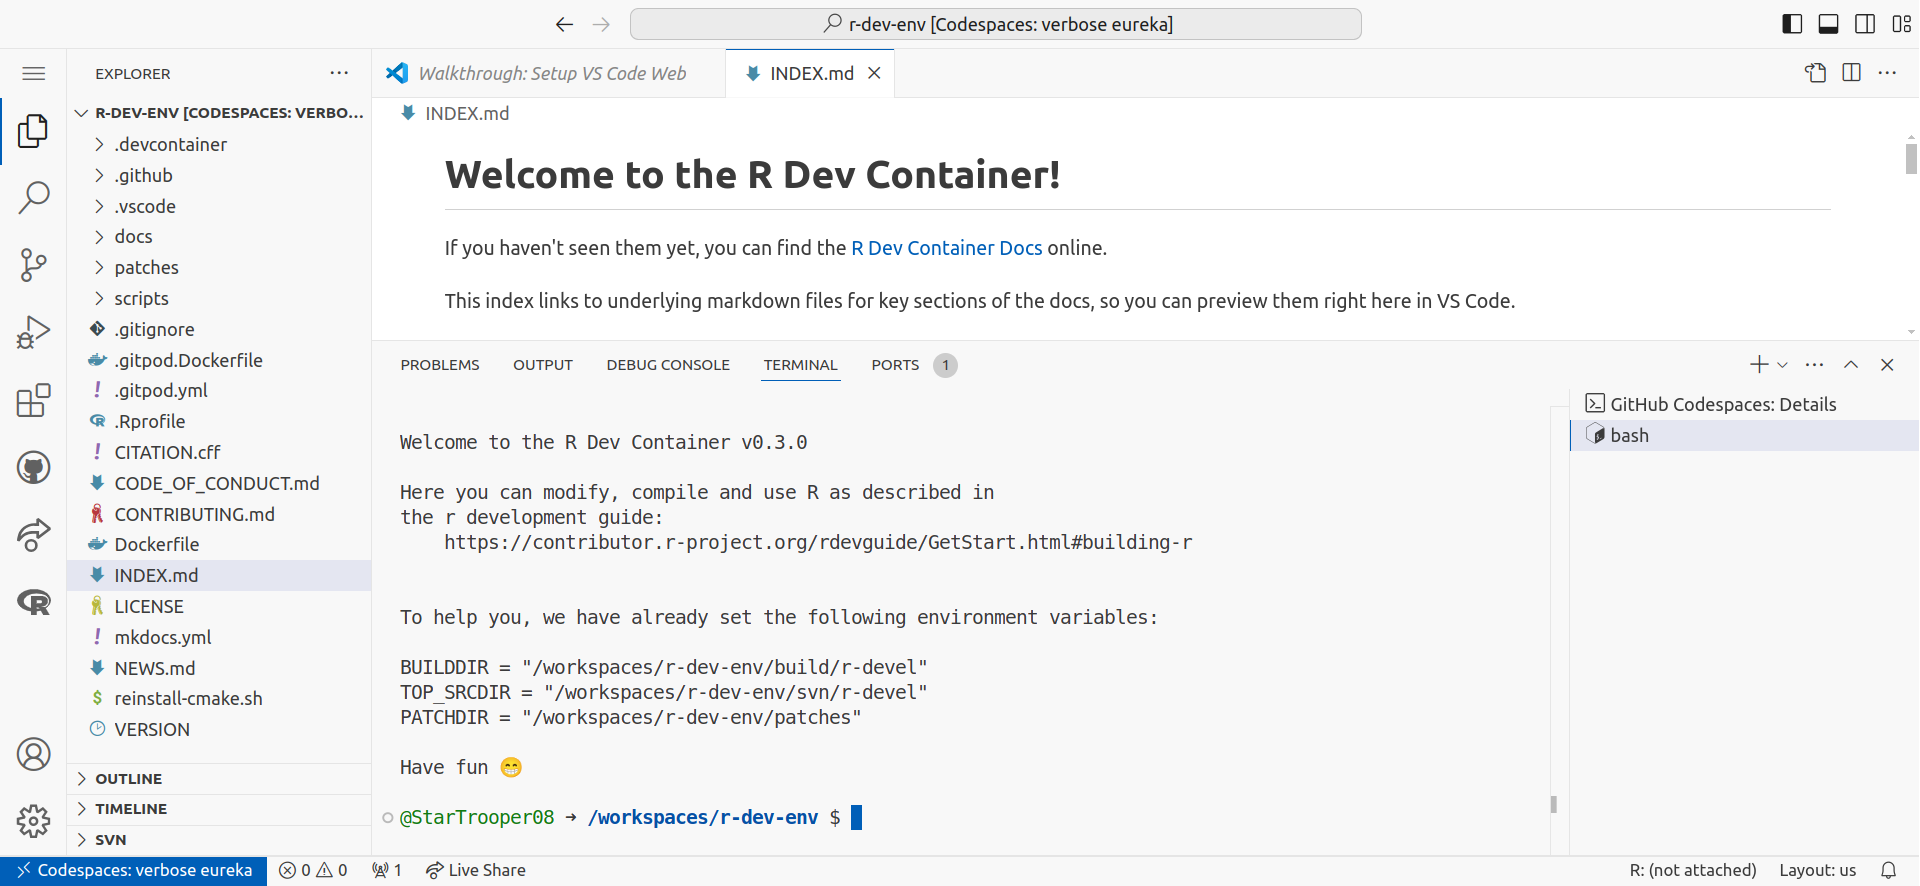This screenshot has height=886, width=1920.
Task: Expand the OUTLINE section
Action: pos(128,779)
